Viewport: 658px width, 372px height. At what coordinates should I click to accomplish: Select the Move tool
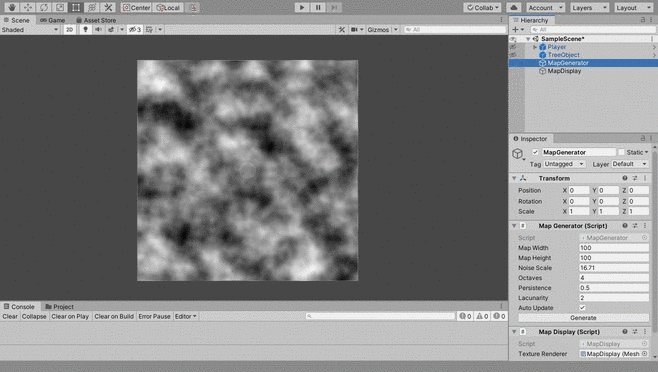tap(28, 8)
